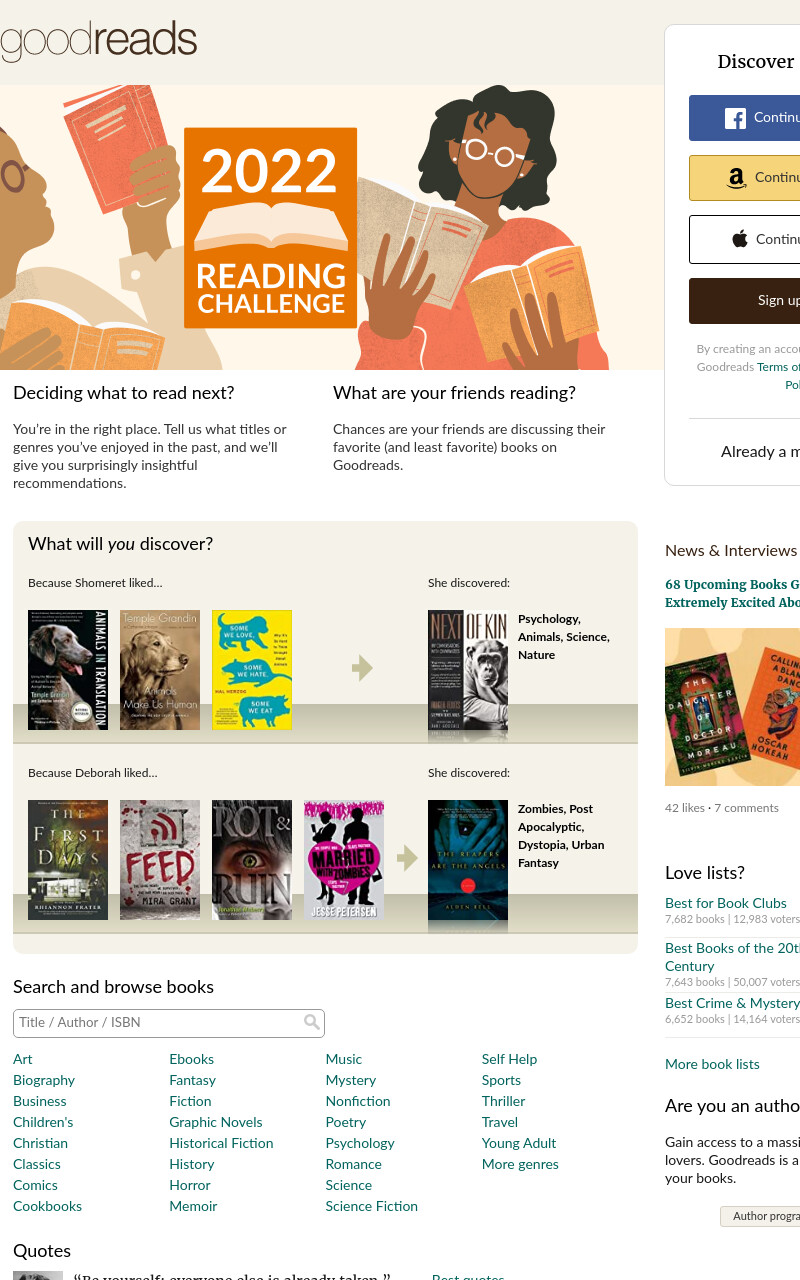Viewport: 800px width, 1280px height.
Task: Continue with Facebook icon button
Action: click(x=744, y=118)
